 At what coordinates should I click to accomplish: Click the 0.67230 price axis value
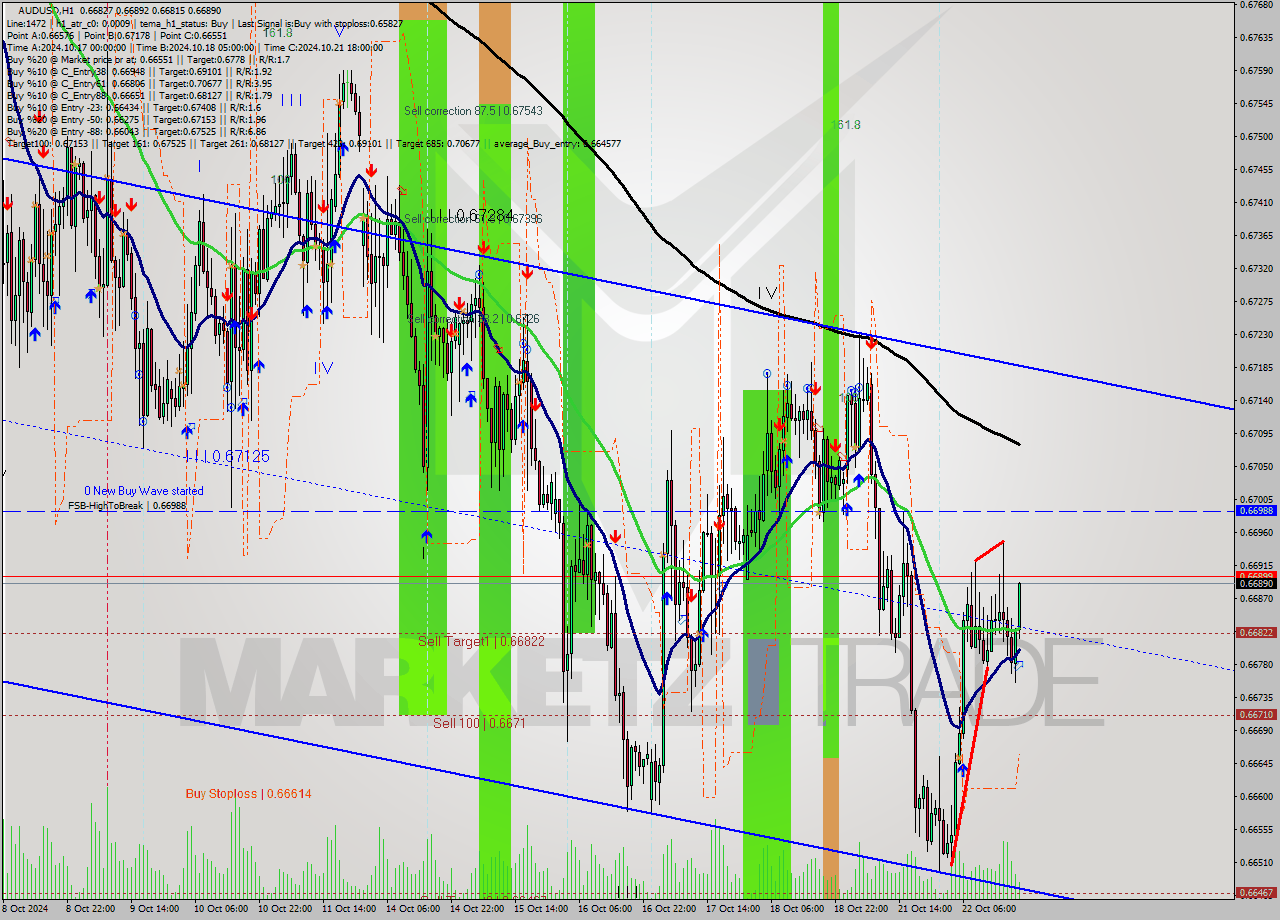click(x=1257, y=334)
